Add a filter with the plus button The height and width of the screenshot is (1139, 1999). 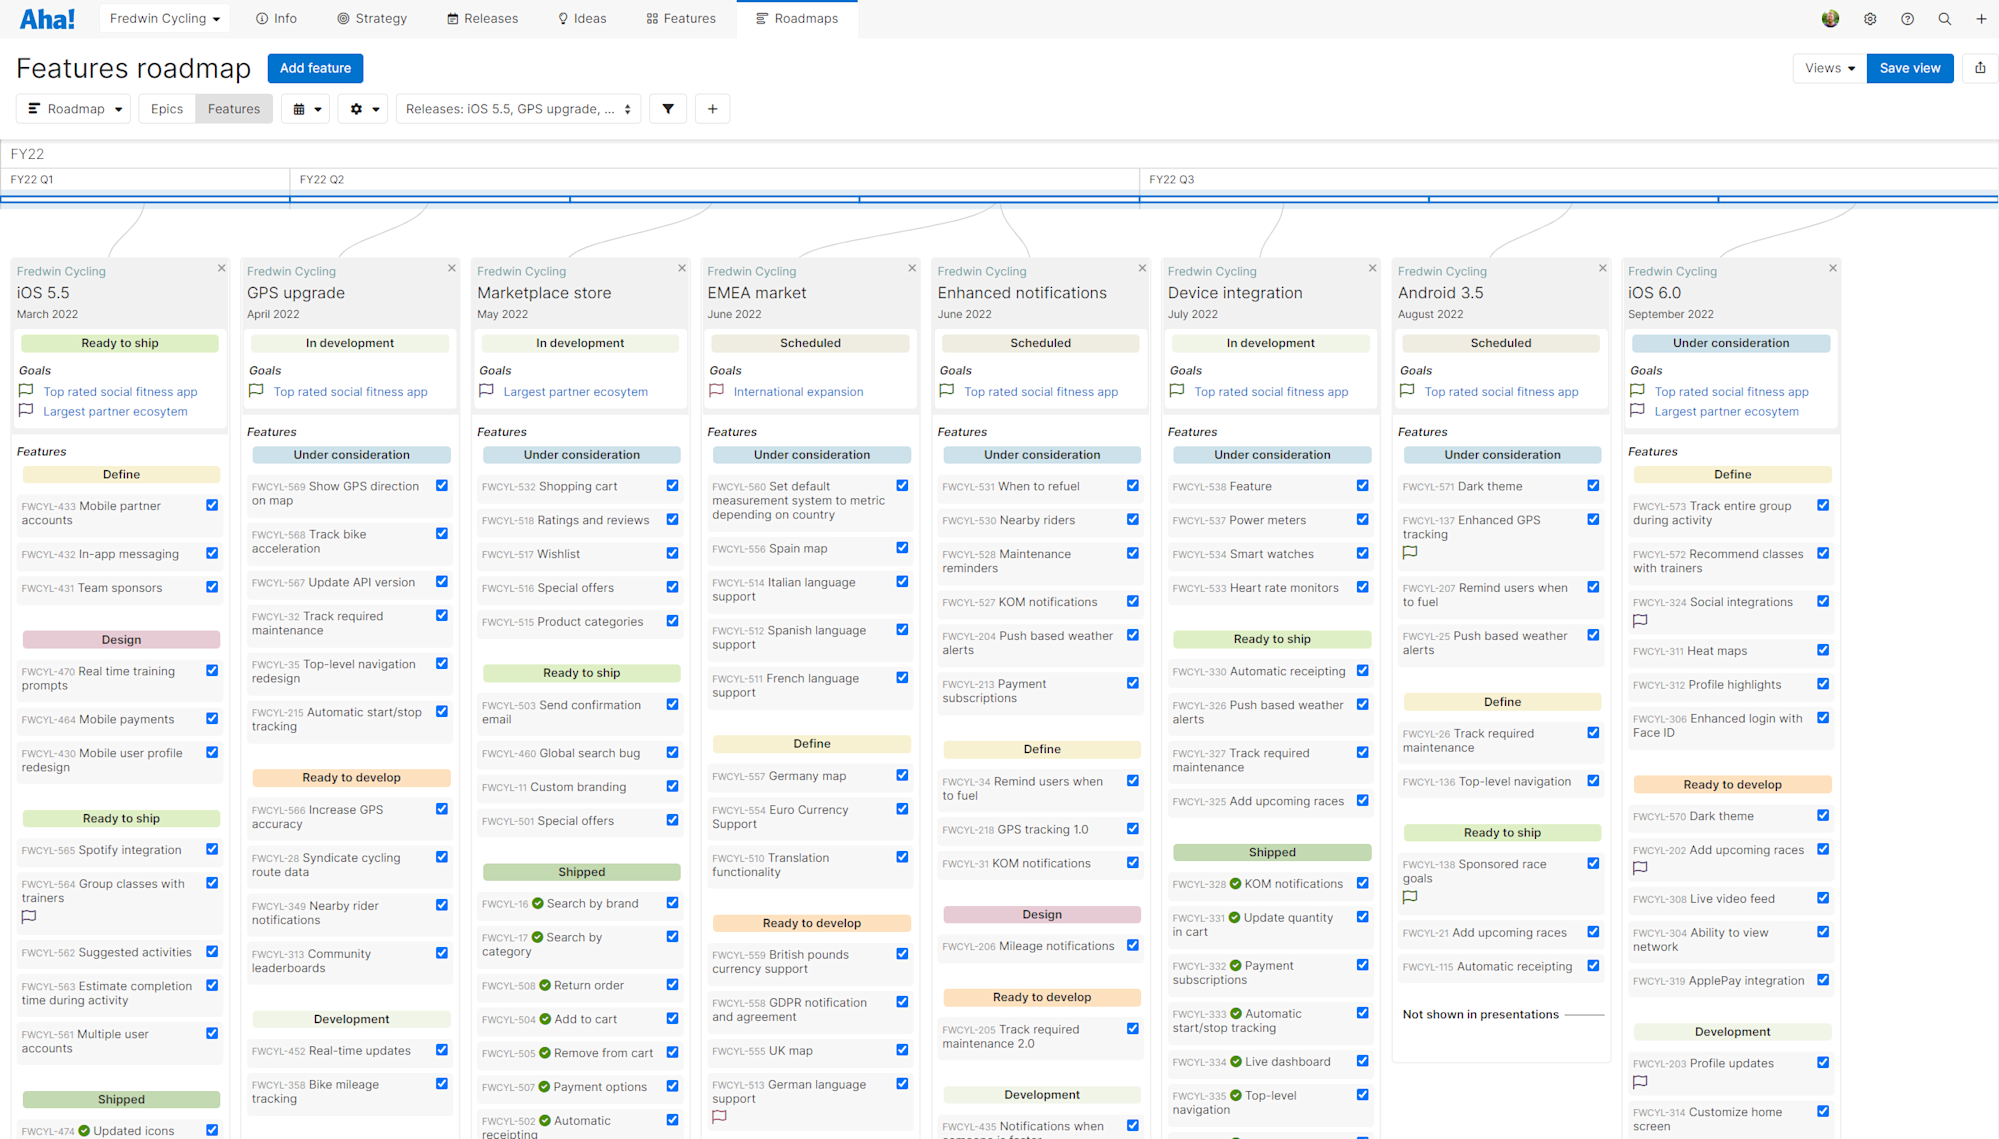pyautogui.click(x=712, y=109)
